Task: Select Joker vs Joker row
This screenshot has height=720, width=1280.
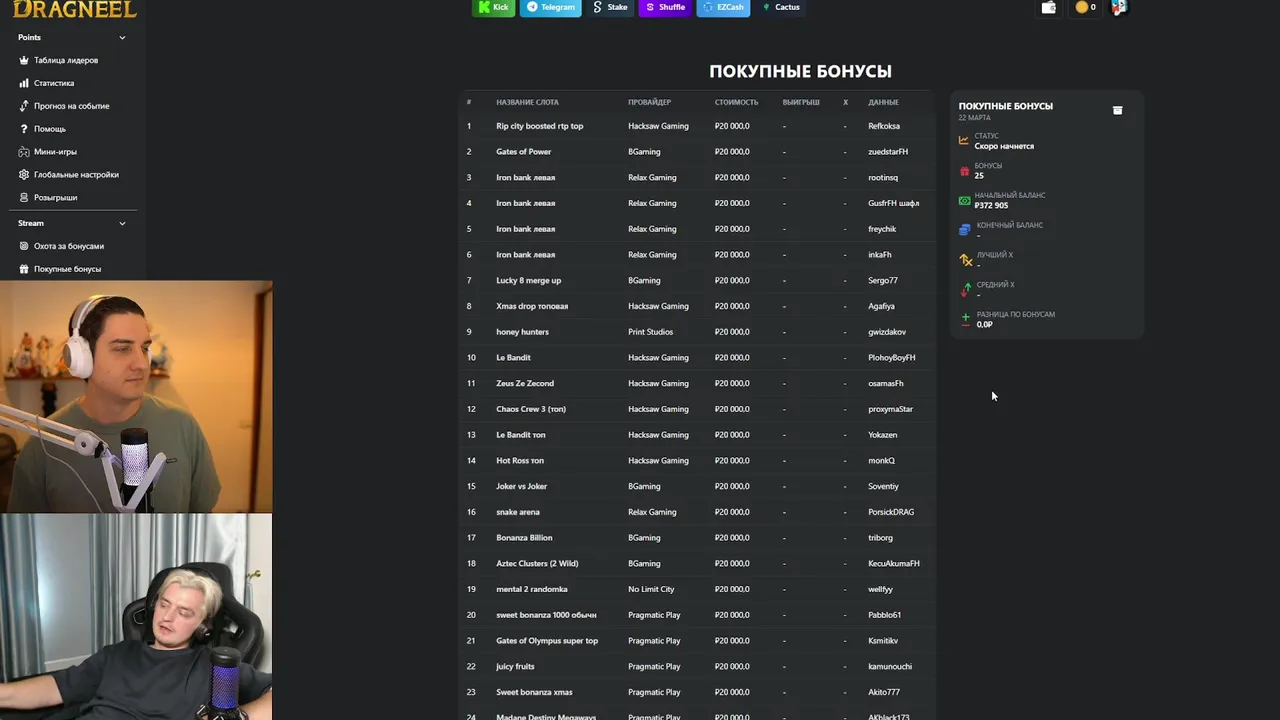Action: point(698,486)
